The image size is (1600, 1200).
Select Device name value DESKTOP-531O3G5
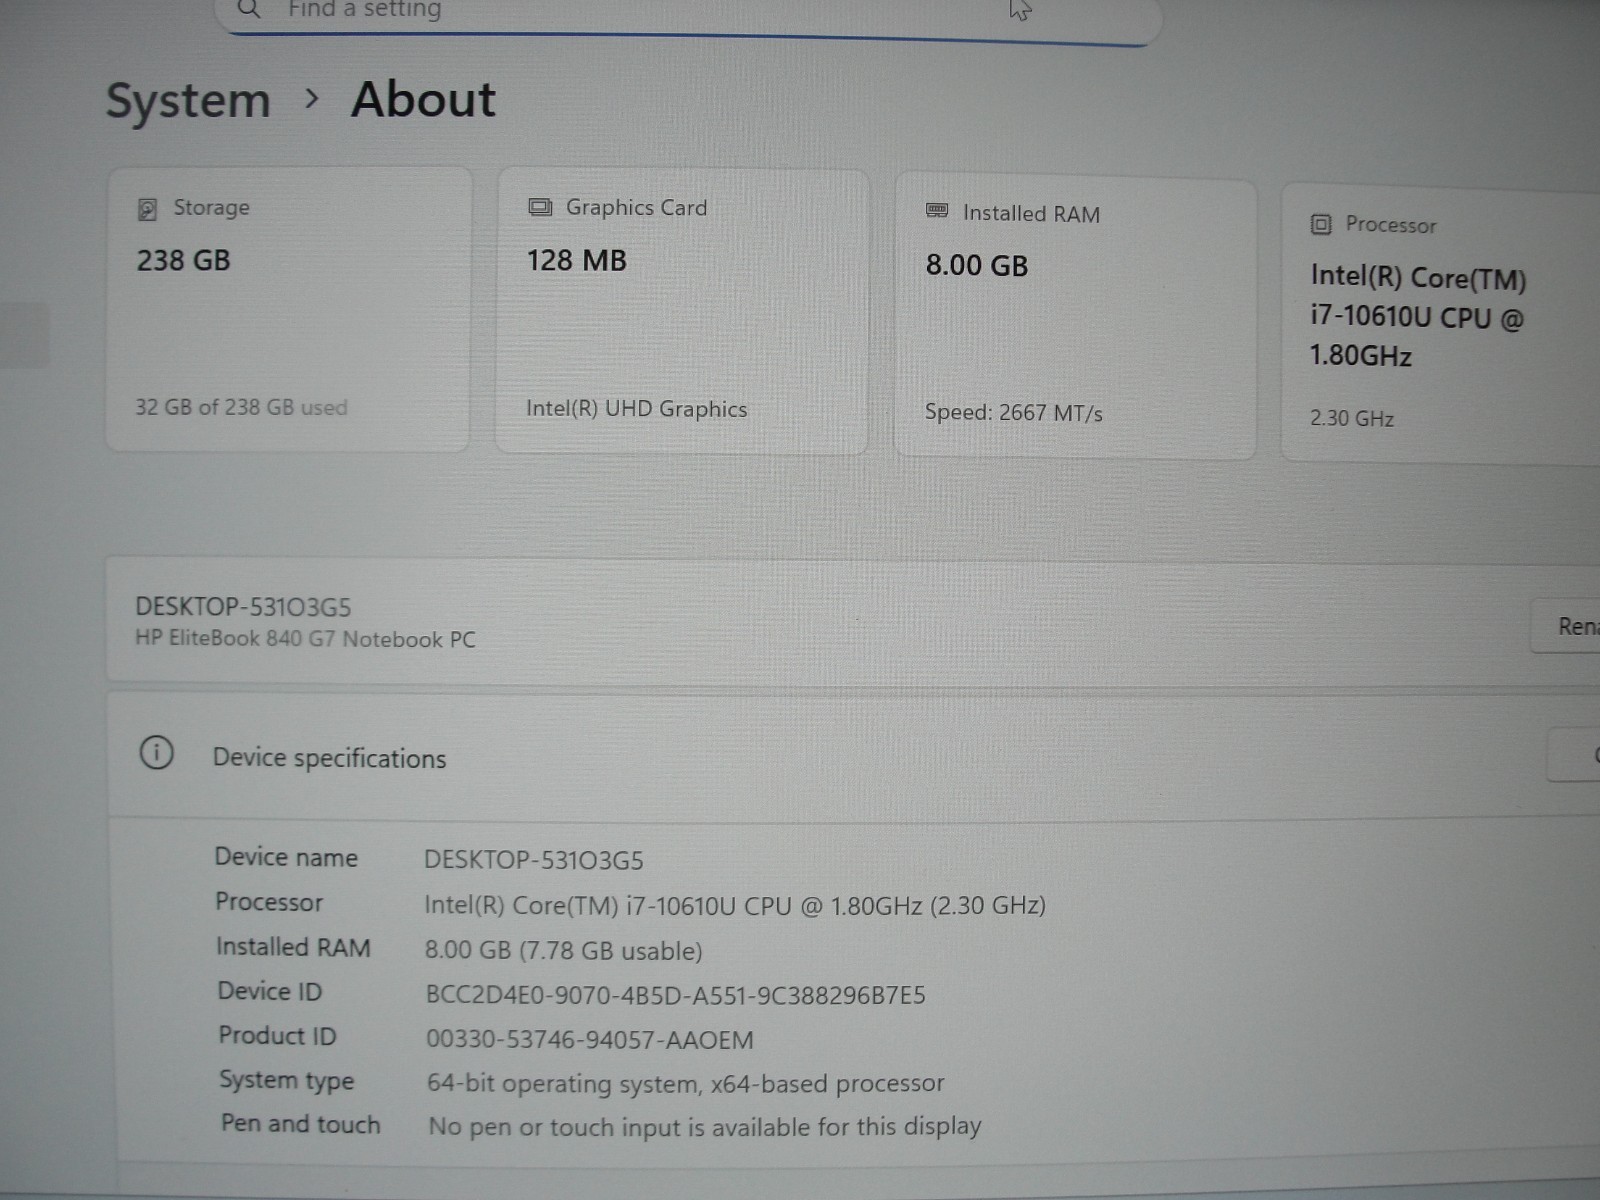tap(534, 860)
